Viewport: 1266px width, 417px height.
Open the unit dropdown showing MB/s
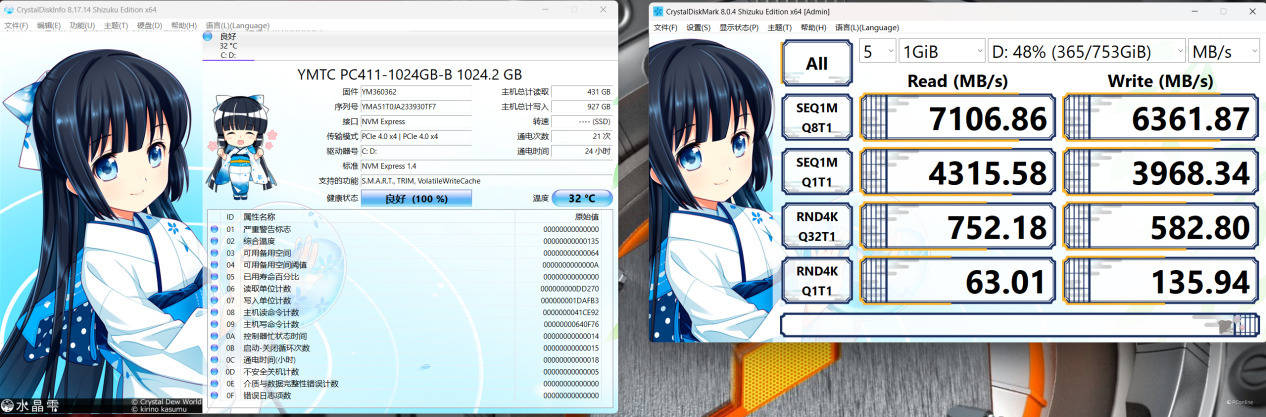coord(1223,51)
